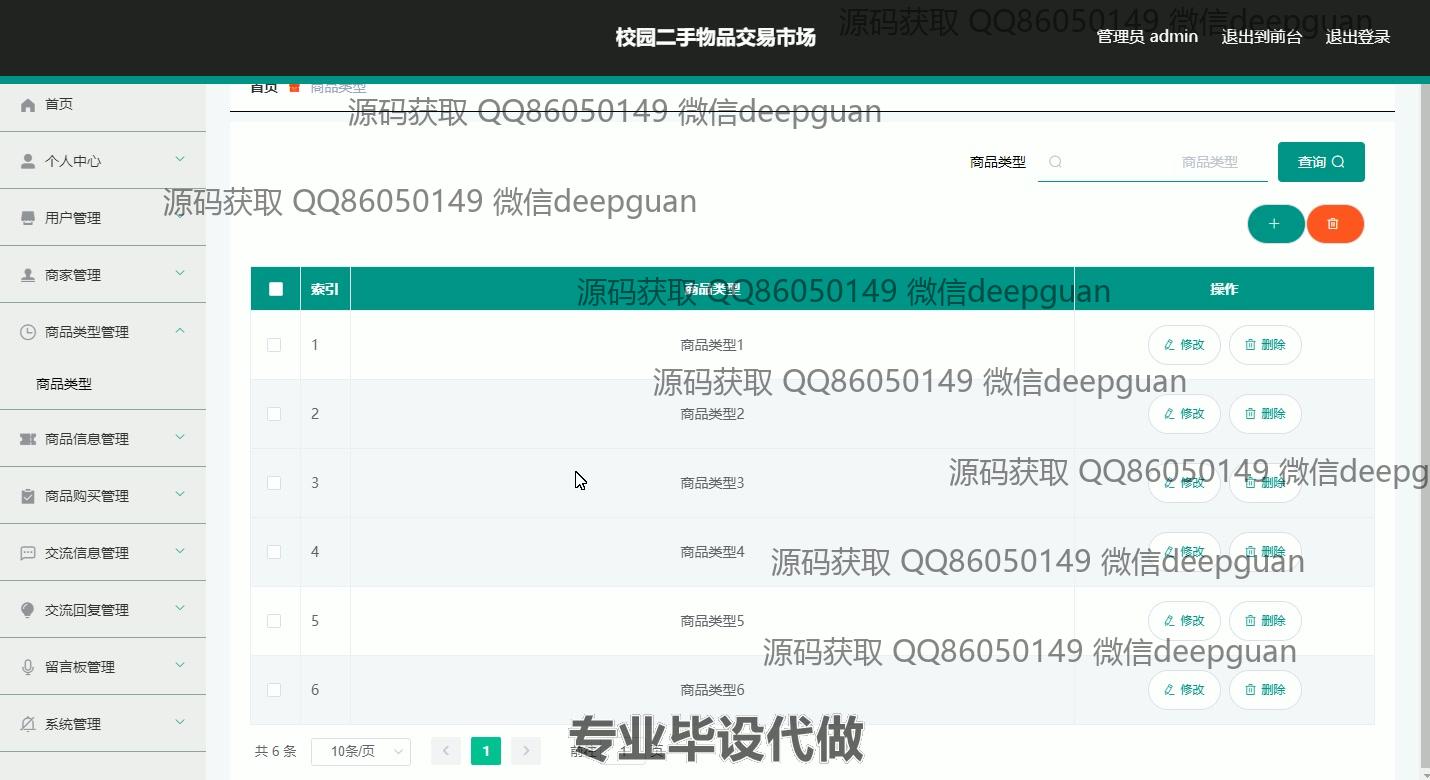Viewport: 1430px width, 780px height.
Task: Toggle the select-all checkbox in table header
Action: tap(276, 289)
